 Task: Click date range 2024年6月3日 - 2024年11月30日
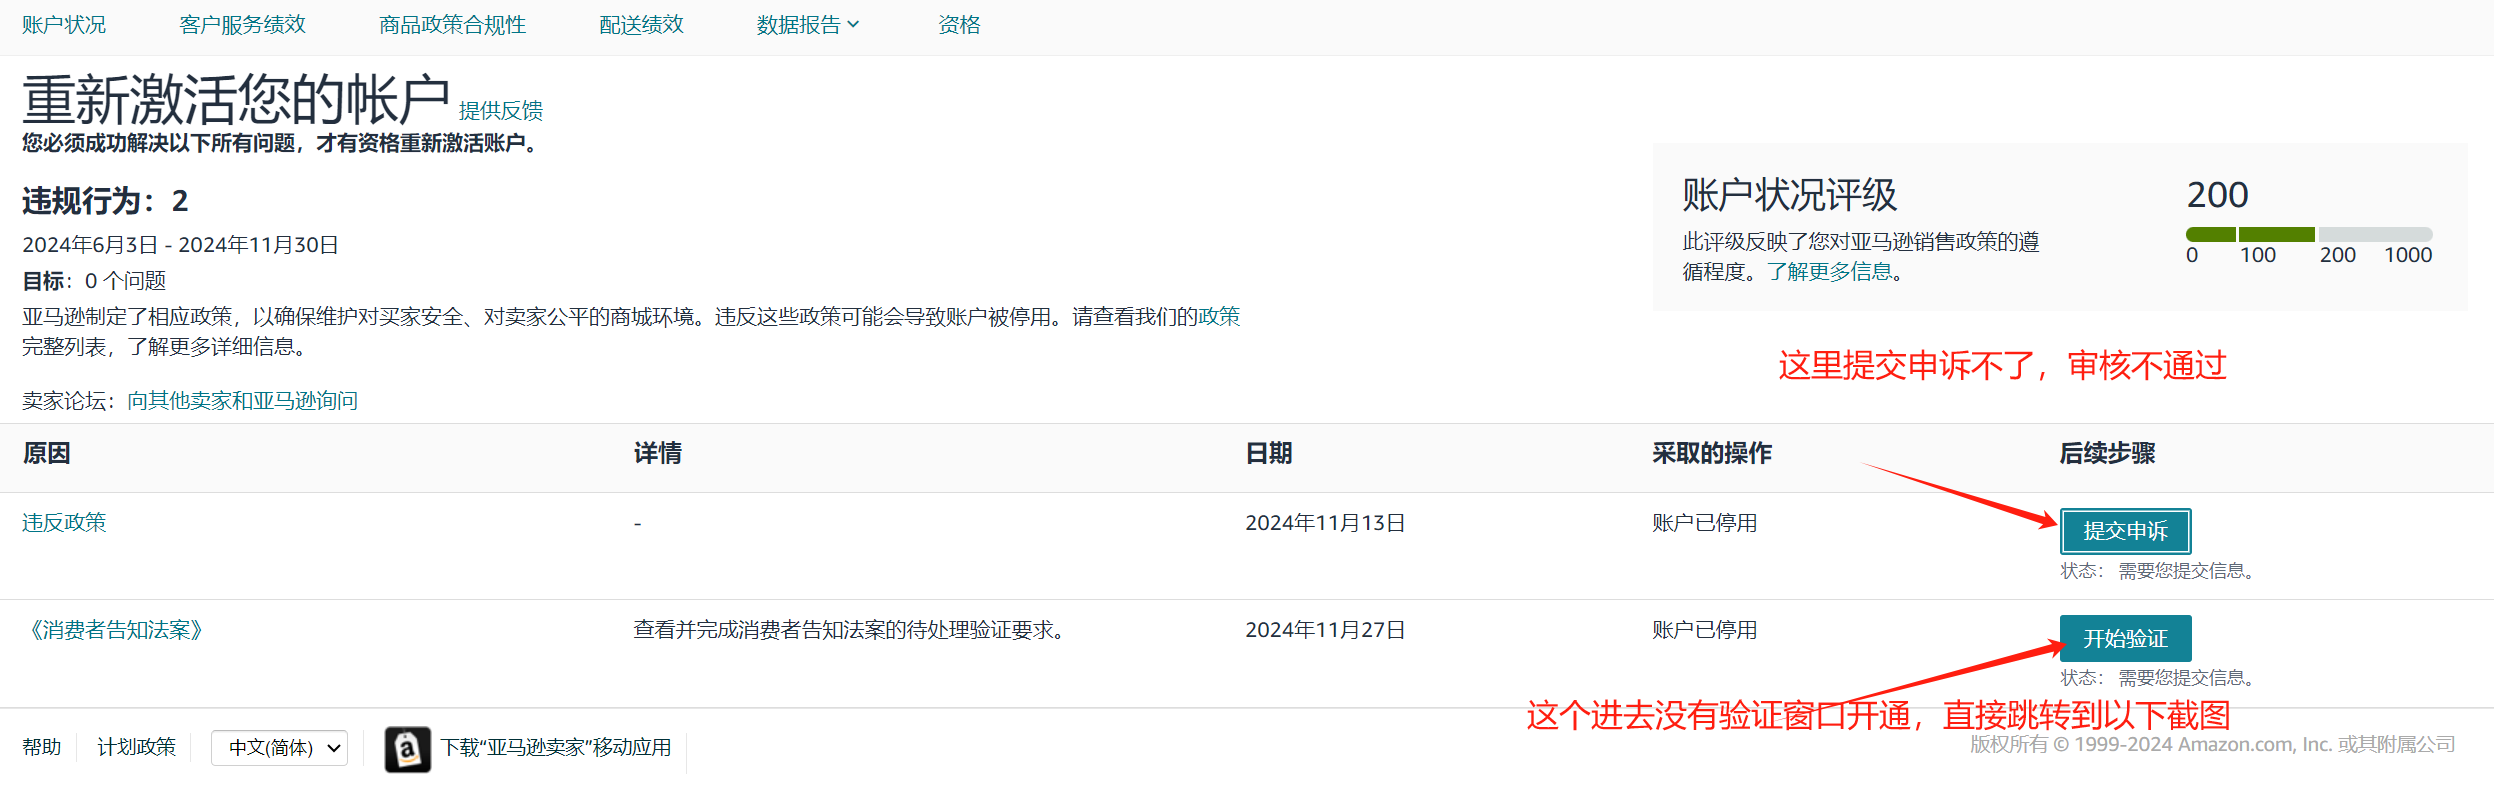click(181, 245)
